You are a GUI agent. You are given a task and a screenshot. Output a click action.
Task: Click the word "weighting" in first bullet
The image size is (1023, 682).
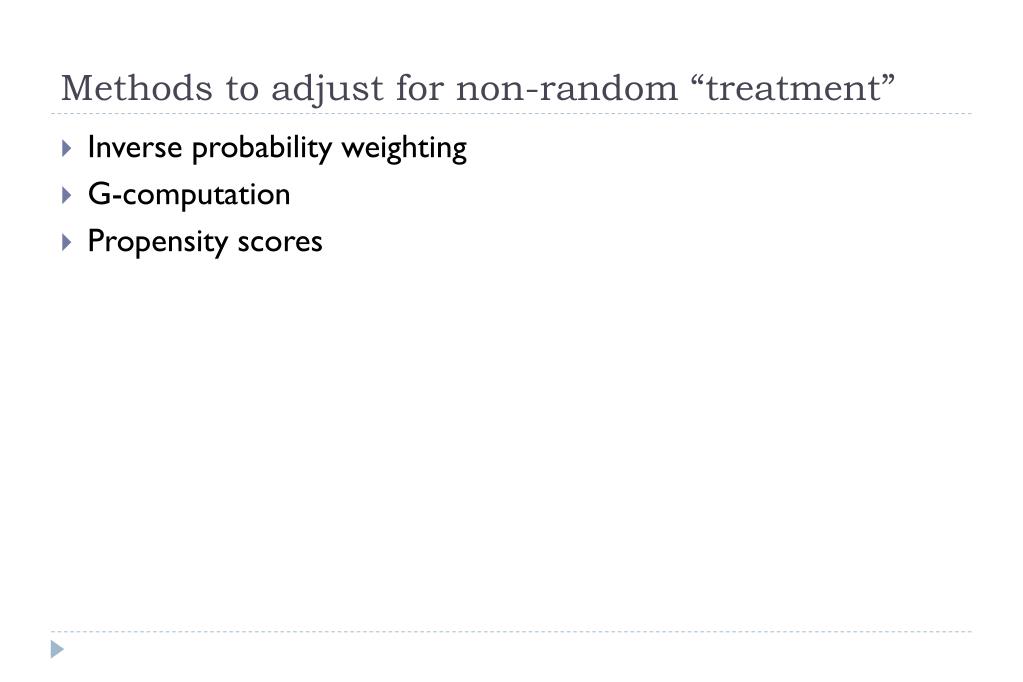(405, 149)
